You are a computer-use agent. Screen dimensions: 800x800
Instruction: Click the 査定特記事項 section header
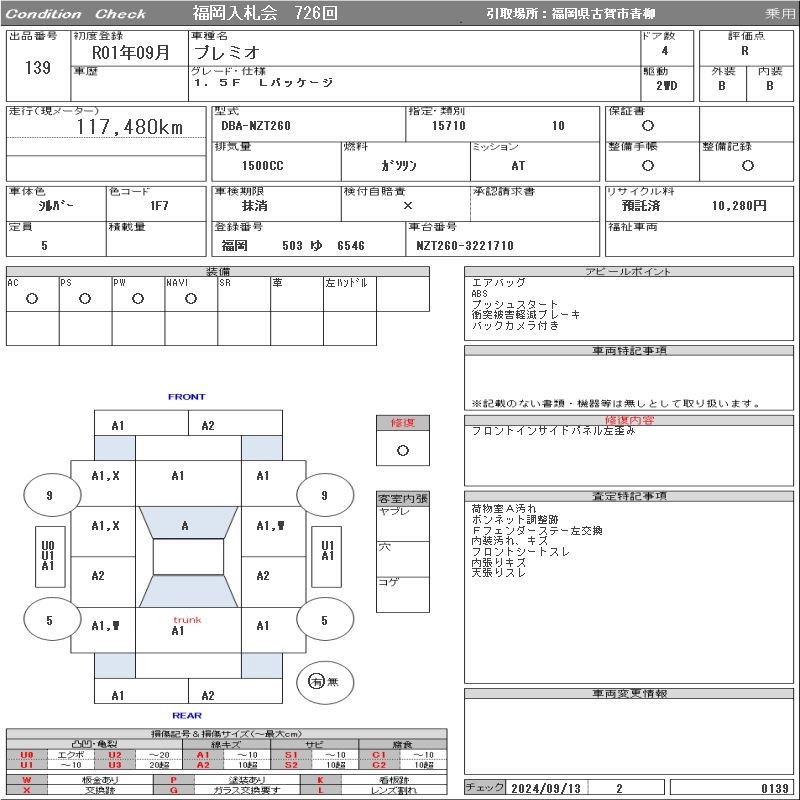click(x=629, y=496)
